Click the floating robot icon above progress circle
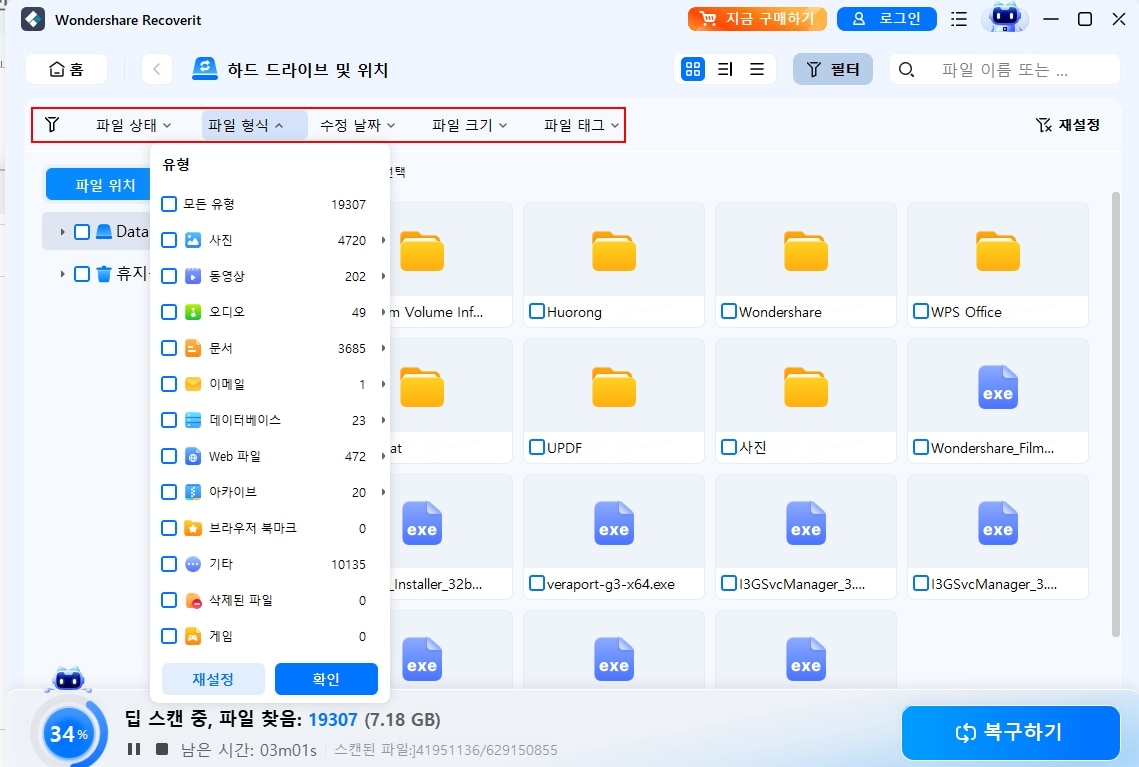This screenshot has width=1139, height=767. [68, 680]
